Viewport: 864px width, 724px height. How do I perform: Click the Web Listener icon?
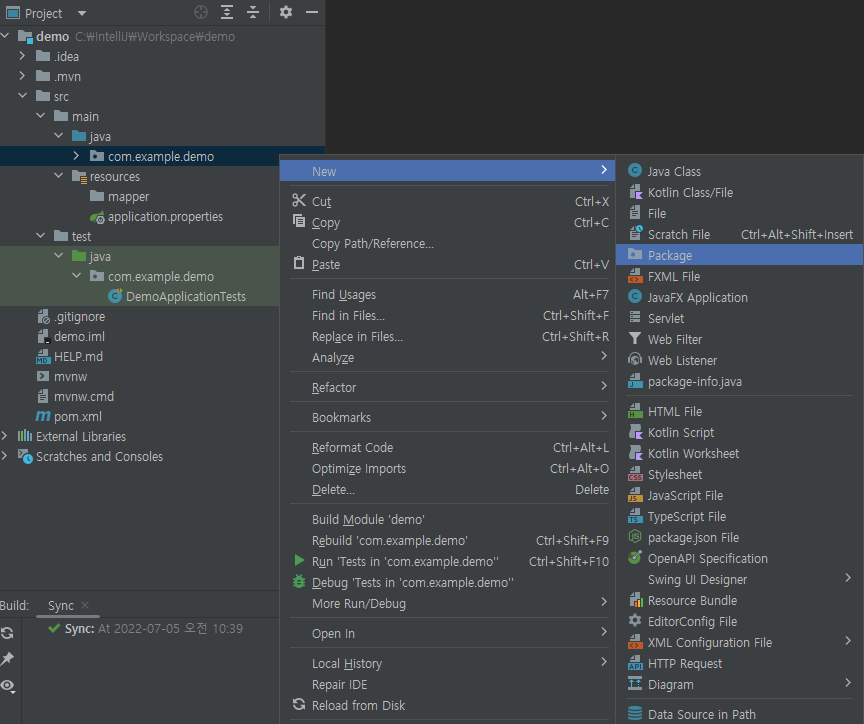635,360
